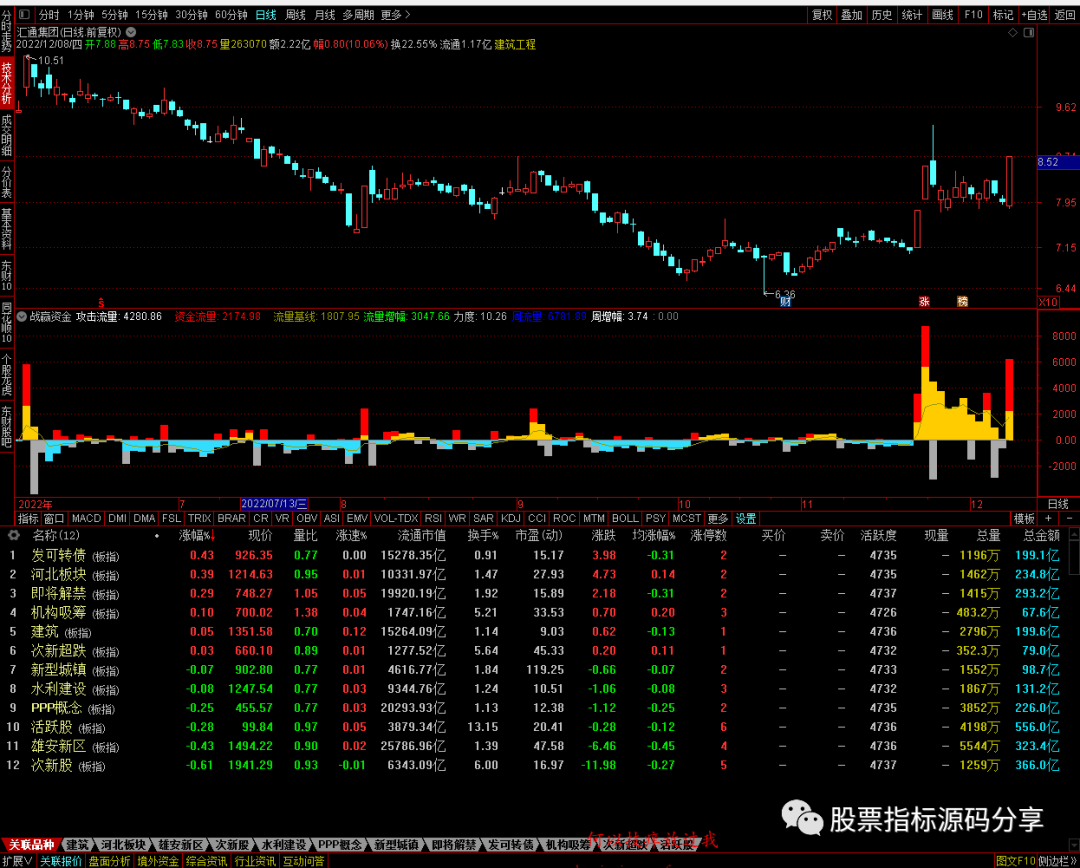Screen dimensions: 1080x868
Task: Select the 雄安新区 row in the list
Action: 539,746
